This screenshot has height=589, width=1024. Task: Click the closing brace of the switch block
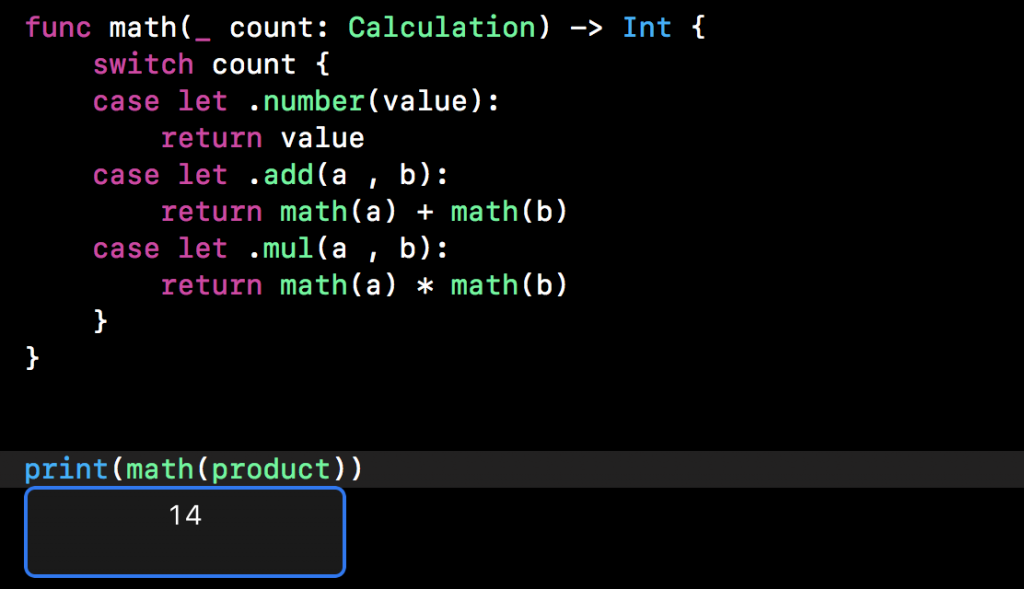coord(100,321)
